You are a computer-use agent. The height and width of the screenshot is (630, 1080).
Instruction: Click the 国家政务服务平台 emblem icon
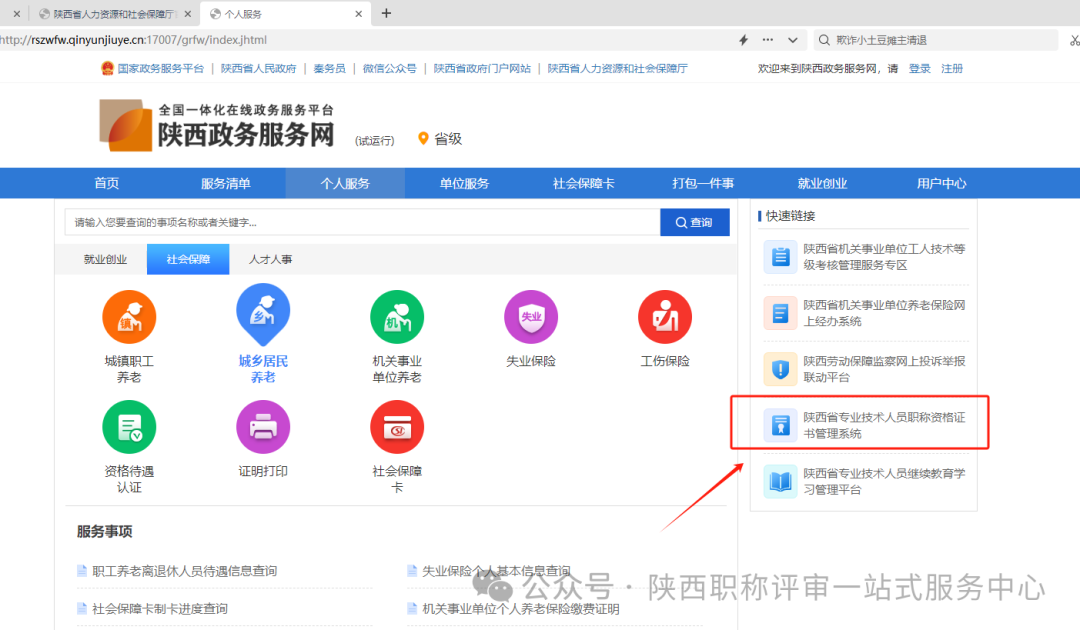pos(107,68)
